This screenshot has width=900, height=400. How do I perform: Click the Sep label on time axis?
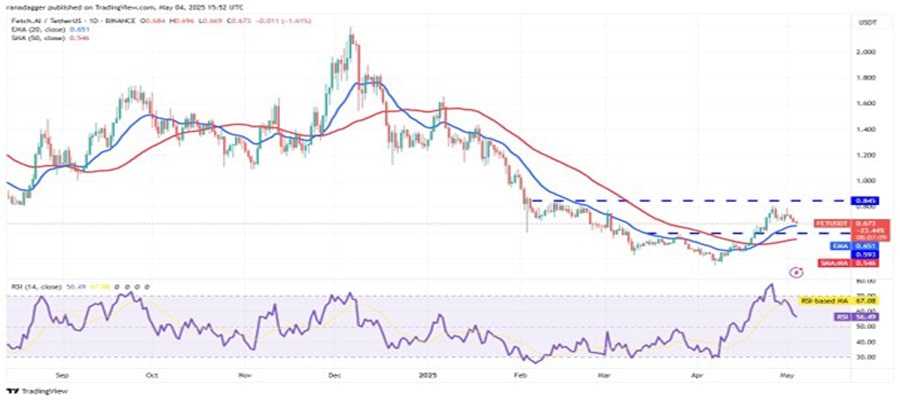[63, 376]
